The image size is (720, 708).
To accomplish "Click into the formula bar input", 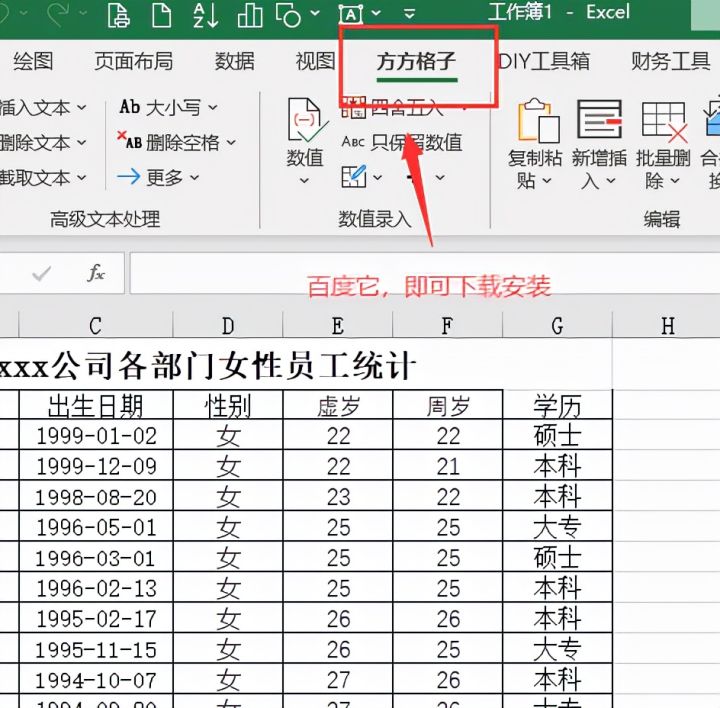I will point(425,273).
